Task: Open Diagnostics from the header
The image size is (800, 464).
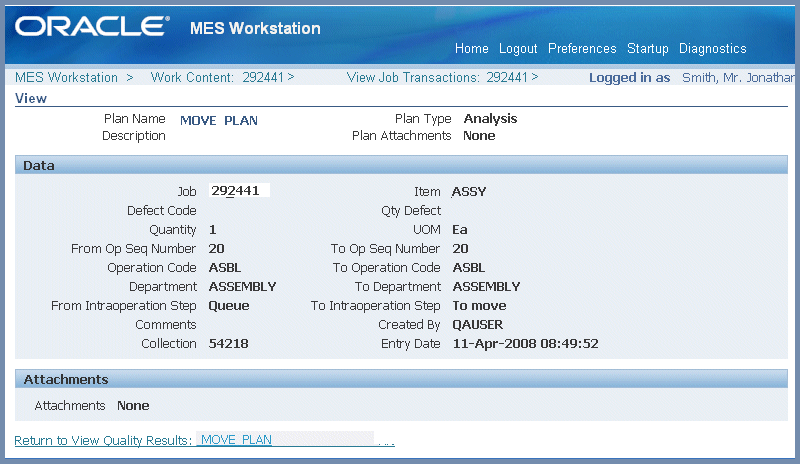Action: (x=712, y=48)
